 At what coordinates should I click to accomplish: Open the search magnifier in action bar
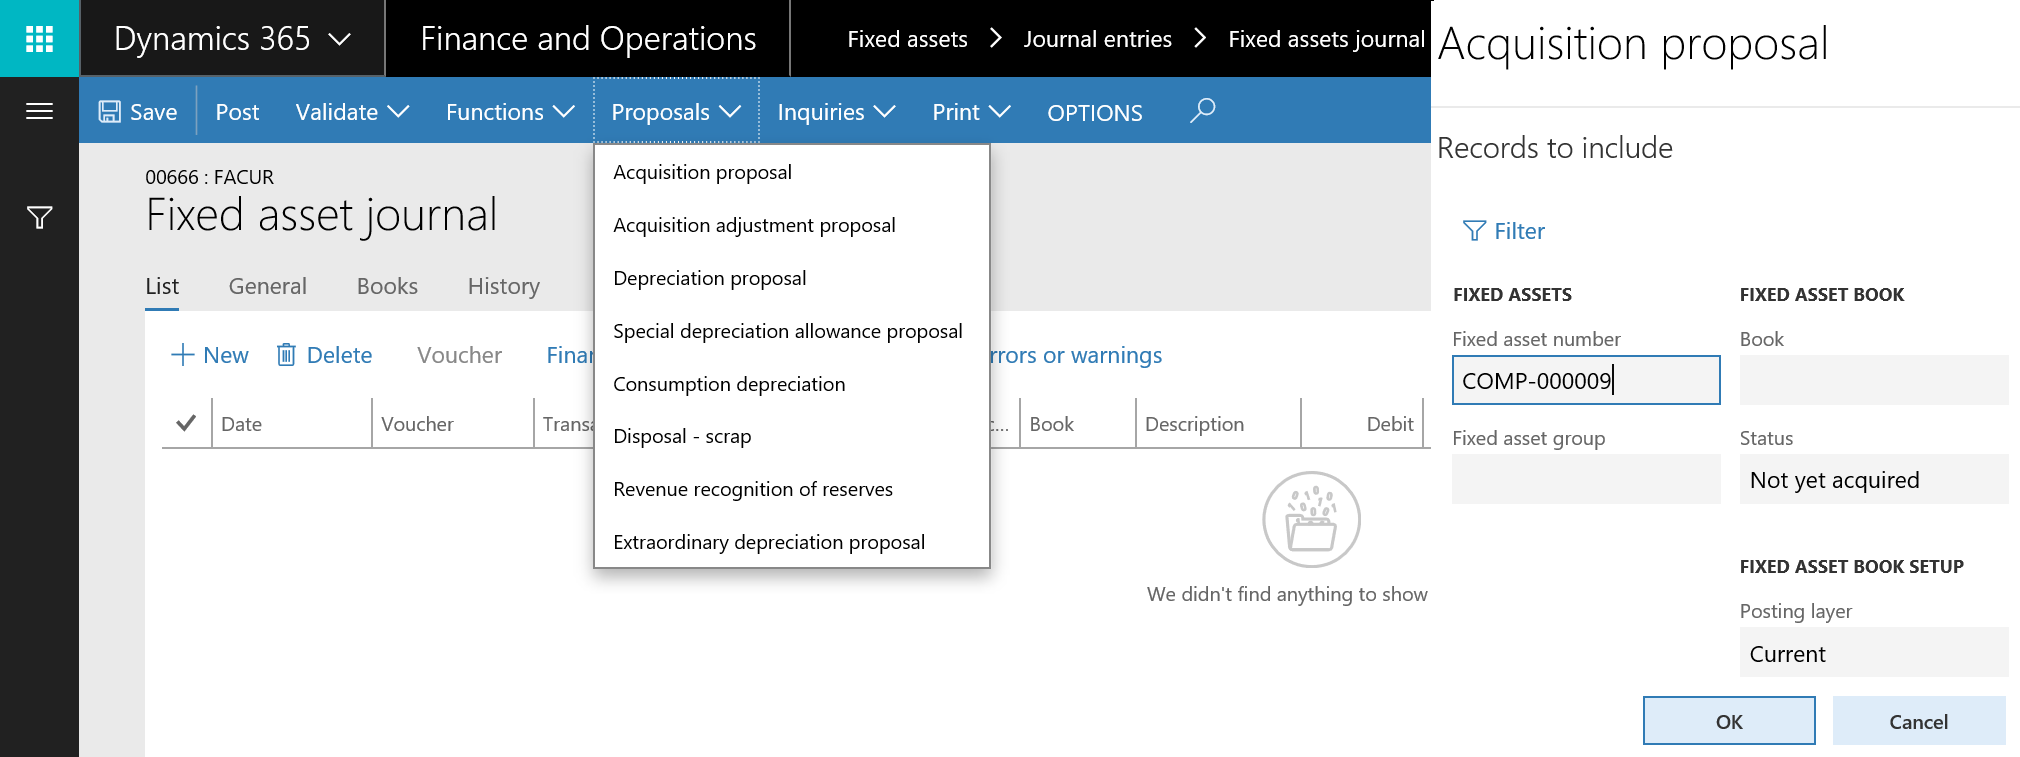coord(1202,110)
